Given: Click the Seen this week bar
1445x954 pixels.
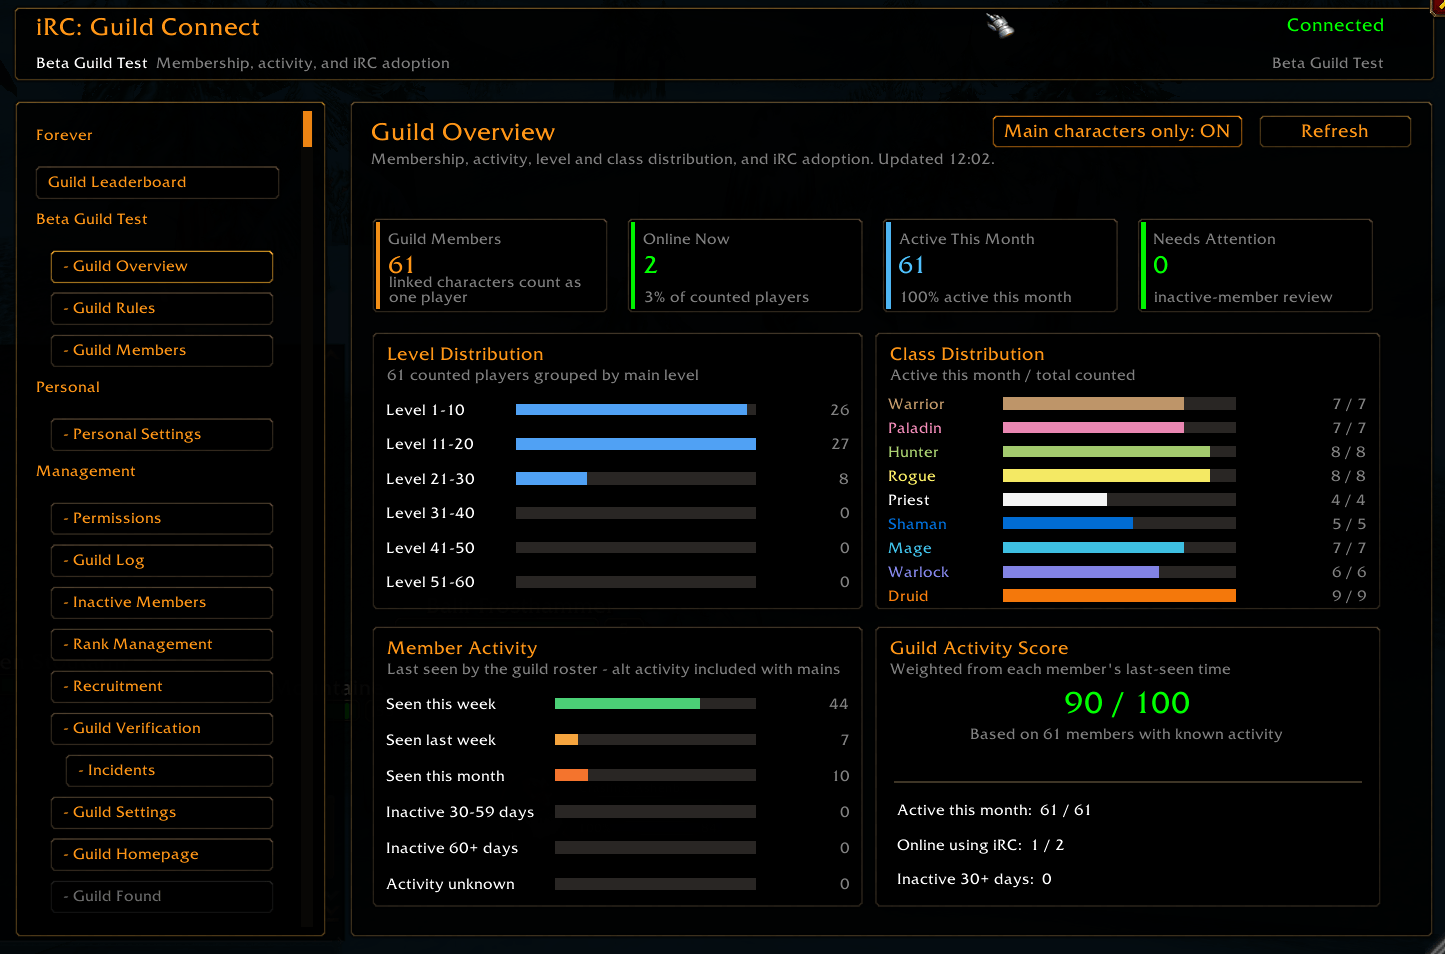Looking at the screenshot, I should pos(655,704).
